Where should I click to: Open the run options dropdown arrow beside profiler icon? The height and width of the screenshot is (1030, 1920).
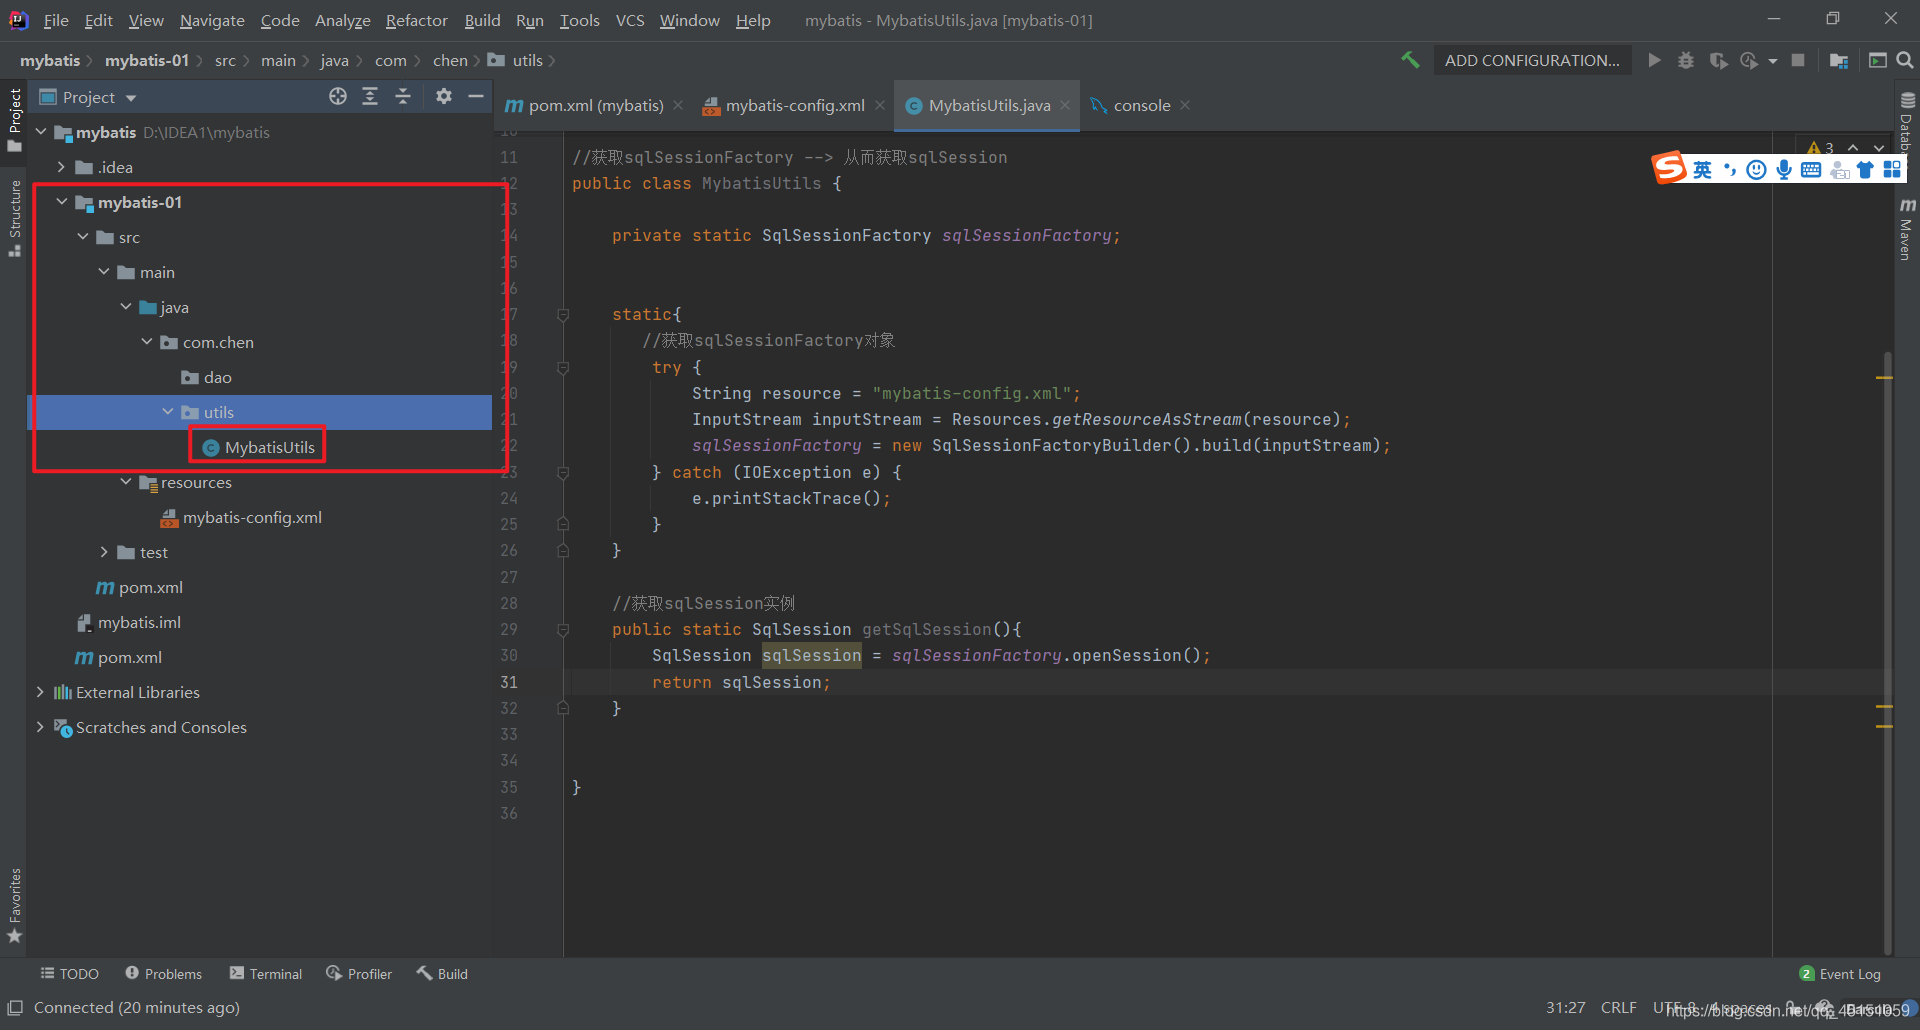point(1773,61)
